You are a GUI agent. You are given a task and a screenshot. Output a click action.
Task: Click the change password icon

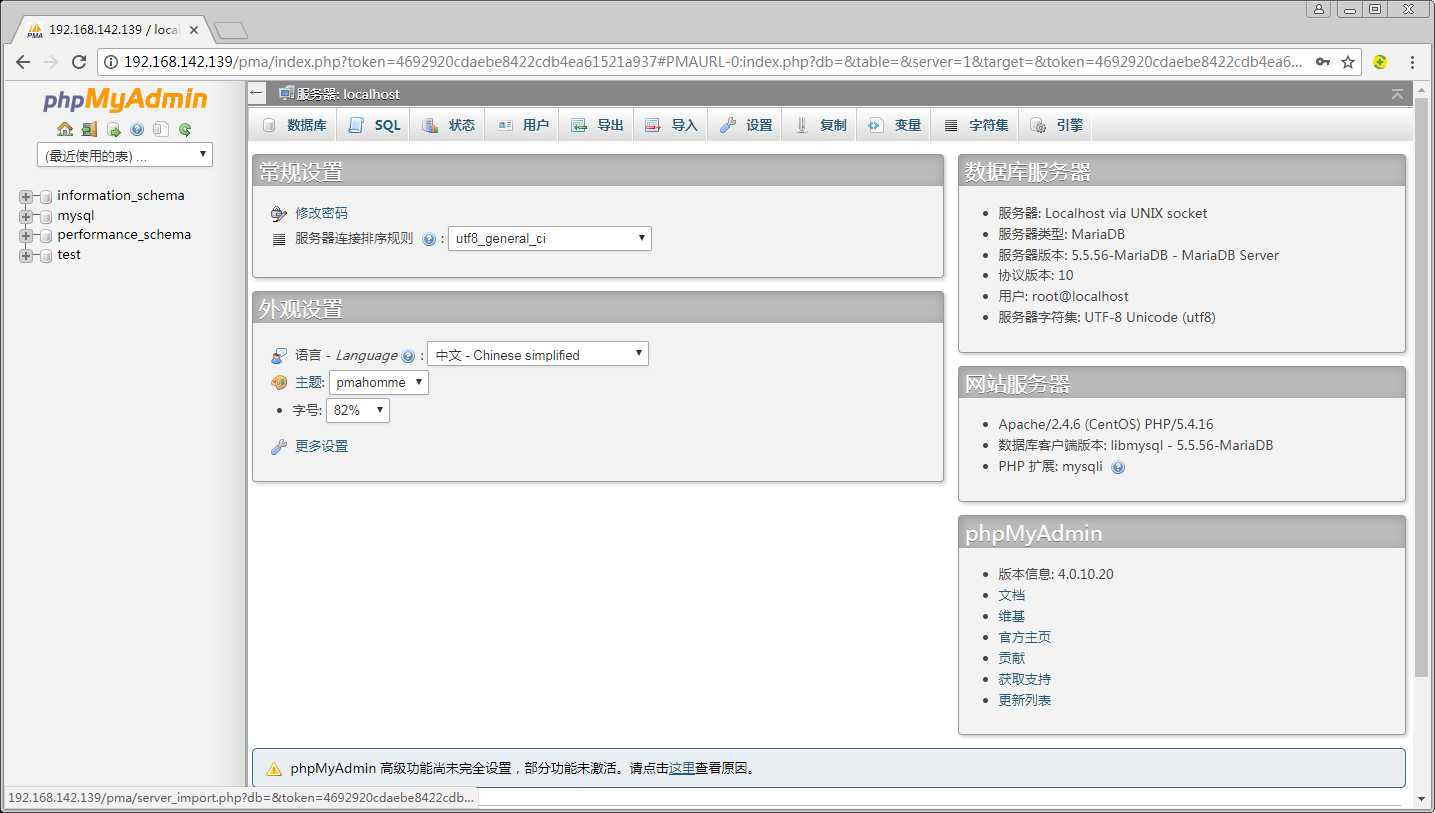click(279, 213)
